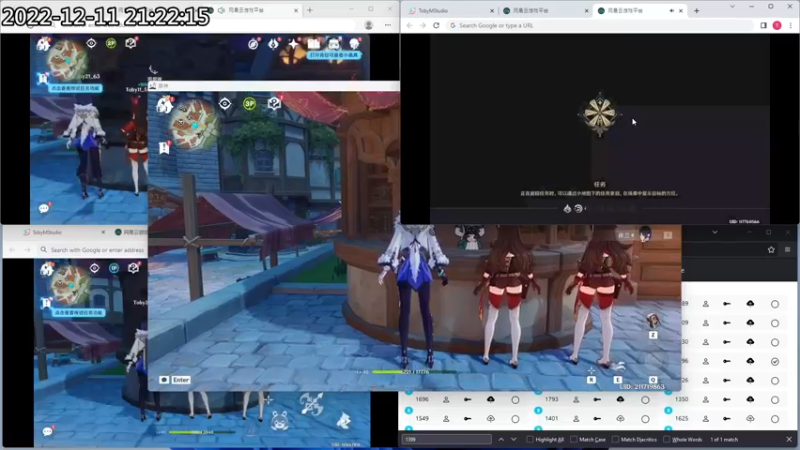
Task: Click Paimon icon in the top-left game window
Action: pyautogui.click(x=43, y=44)
